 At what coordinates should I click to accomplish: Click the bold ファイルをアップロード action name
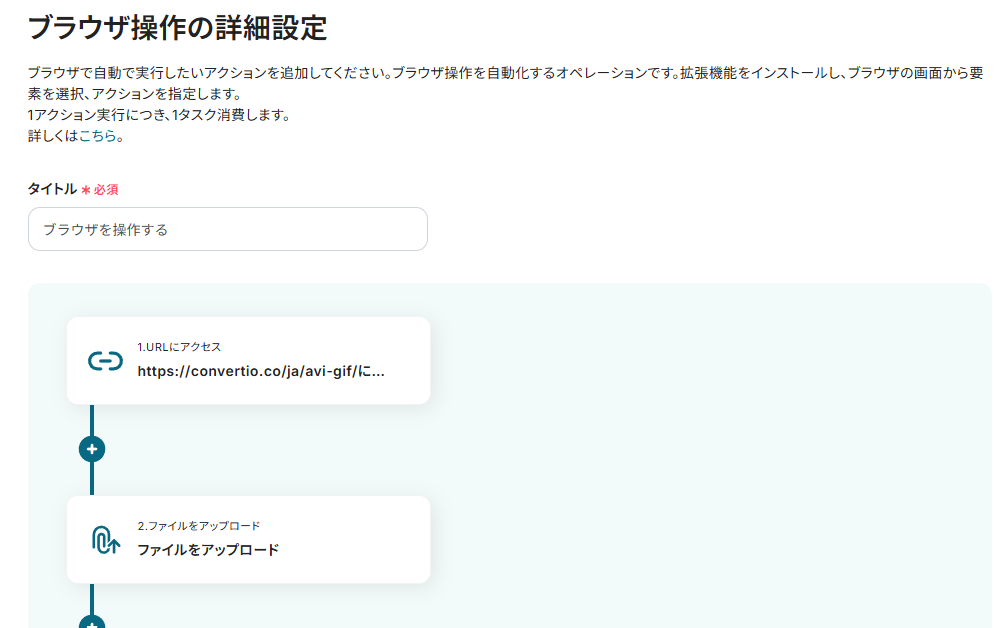pos(208,550)
